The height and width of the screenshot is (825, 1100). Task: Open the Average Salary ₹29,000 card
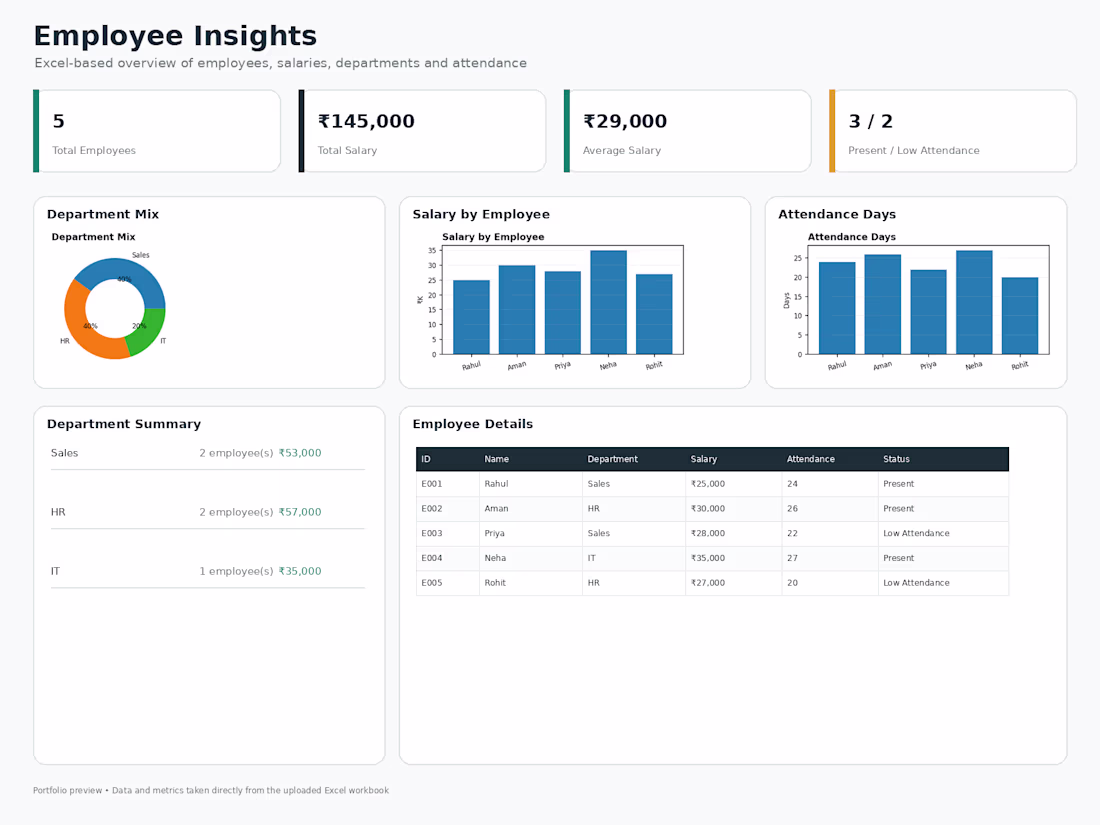[x=688, y=131]
